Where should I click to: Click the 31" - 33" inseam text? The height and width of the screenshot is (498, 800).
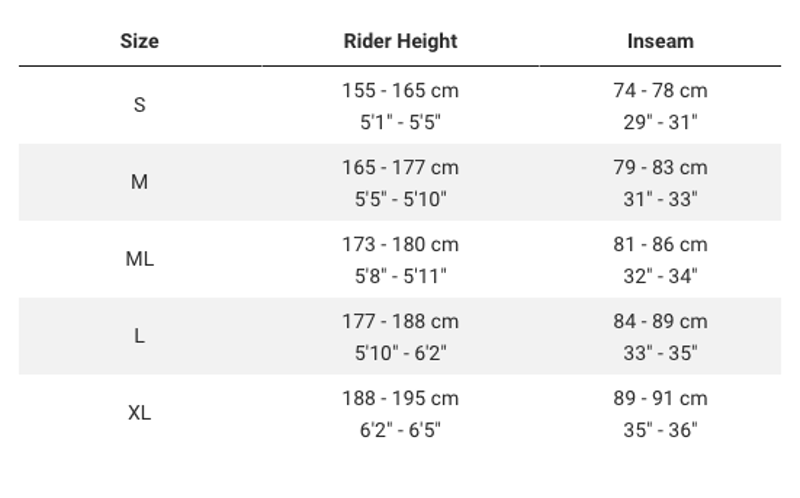tap(660, 199)
